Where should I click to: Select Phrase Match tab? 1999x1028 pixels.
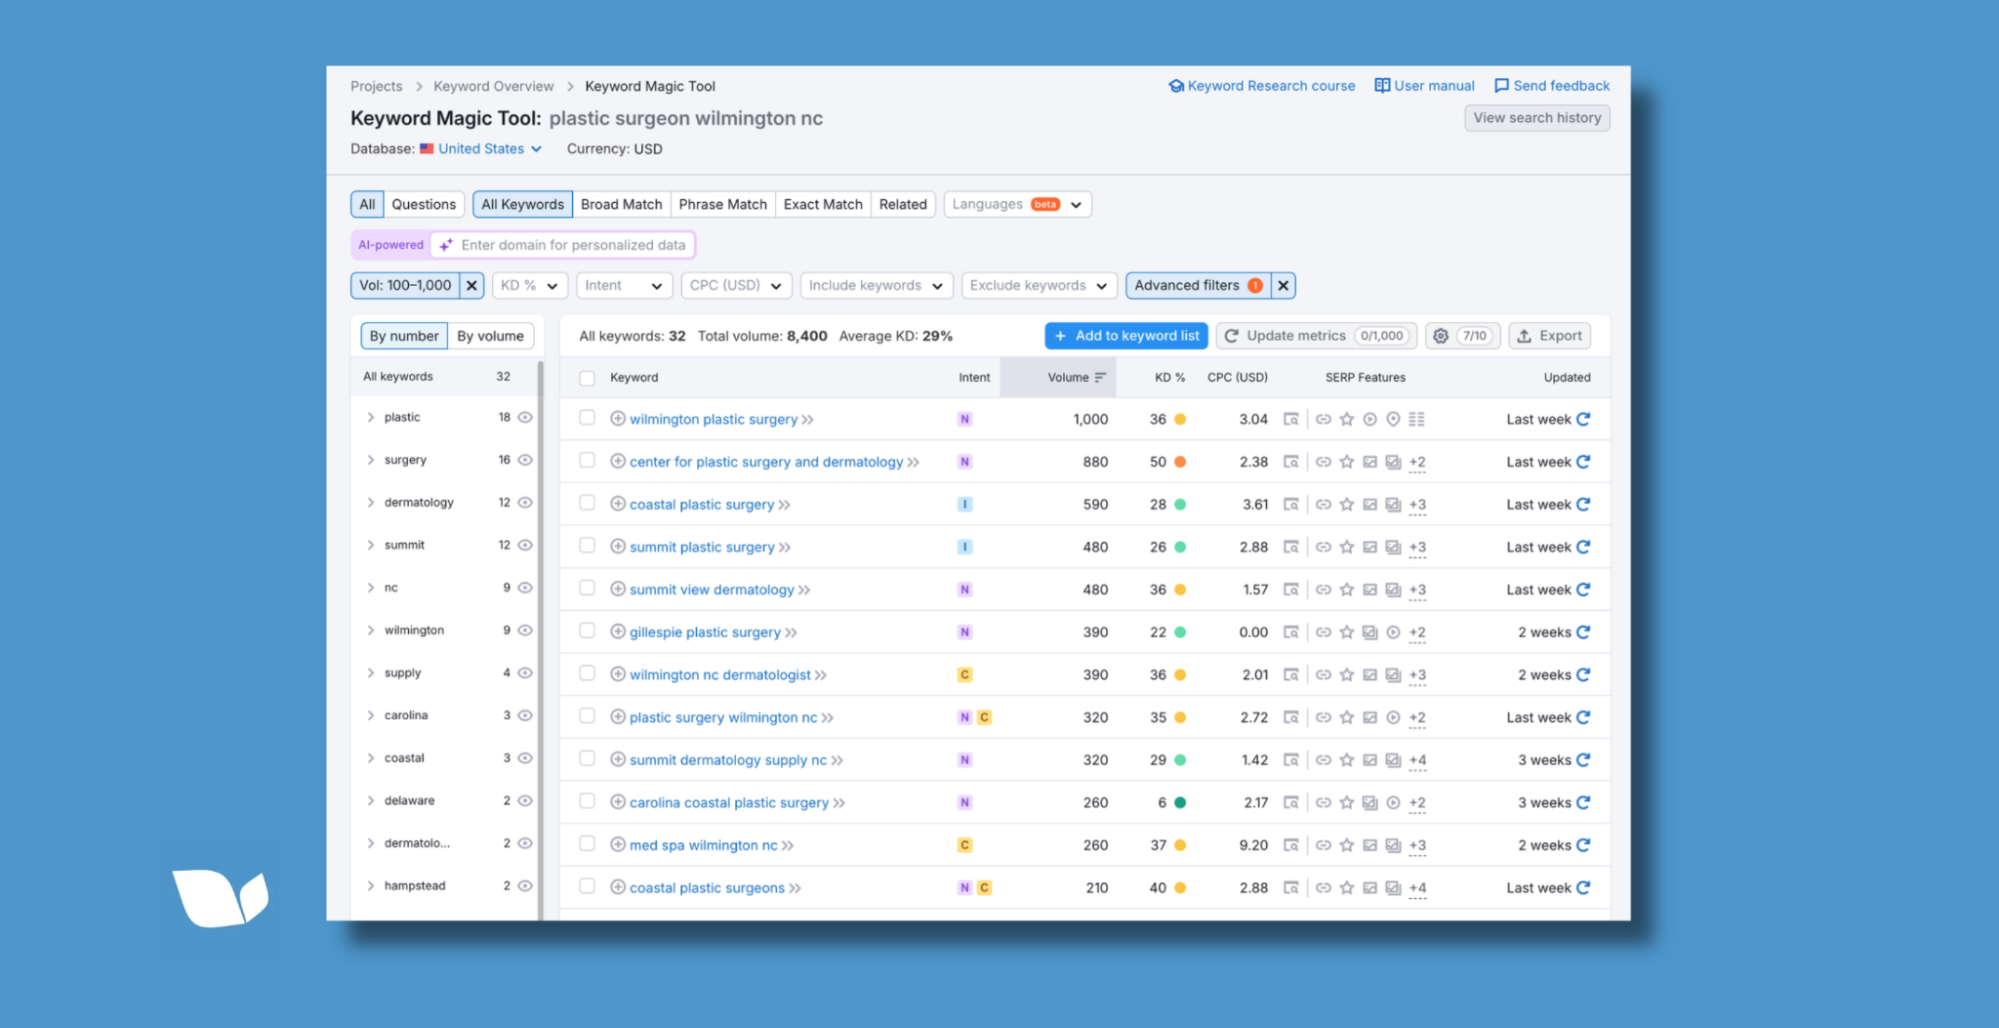click(x=723, y=204)
